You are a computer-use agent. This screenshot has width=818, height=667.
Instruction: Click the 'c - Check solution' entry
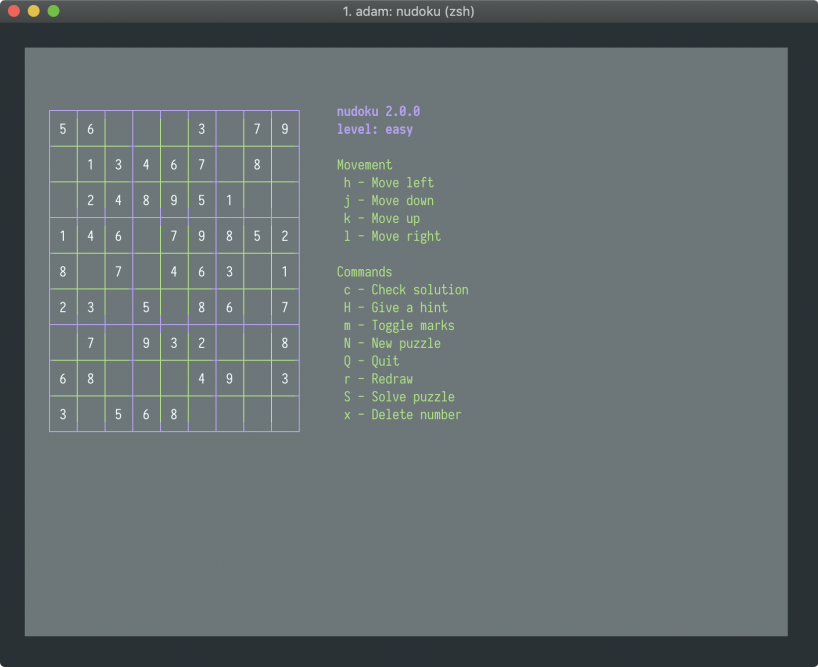[406, 289]
